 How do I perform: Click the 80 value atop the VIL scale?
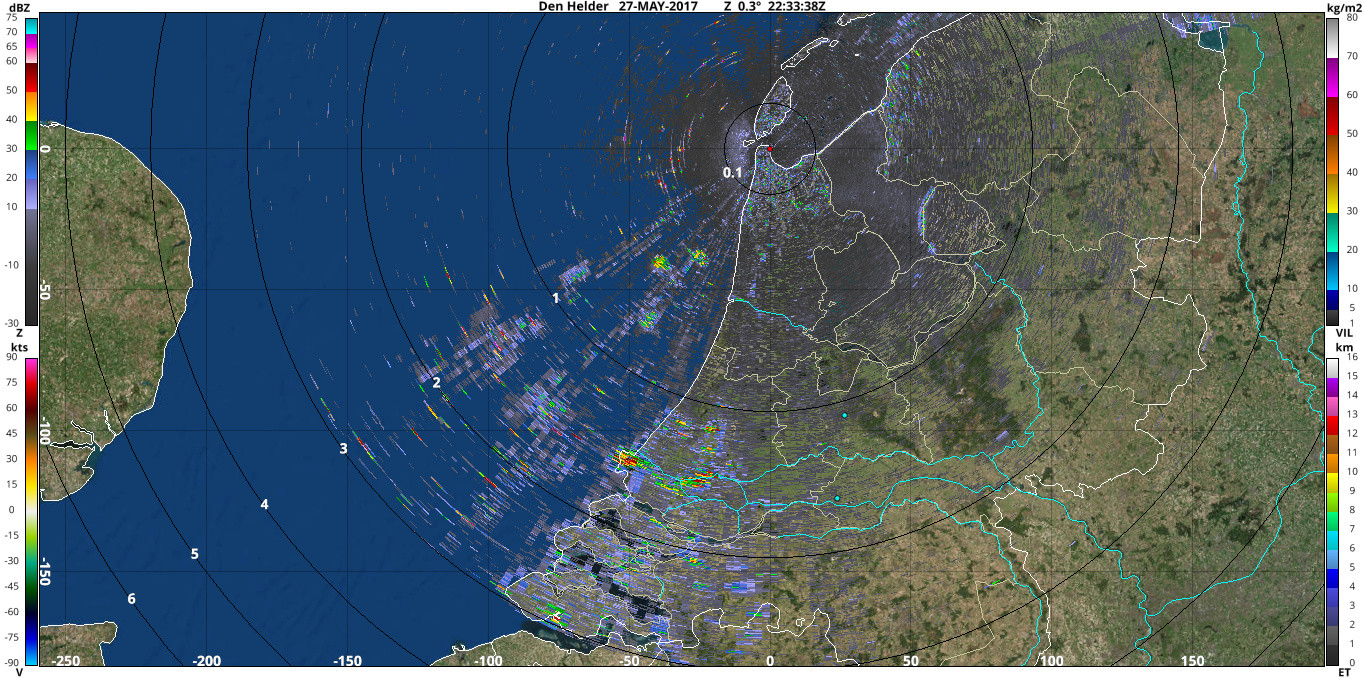1352,17
